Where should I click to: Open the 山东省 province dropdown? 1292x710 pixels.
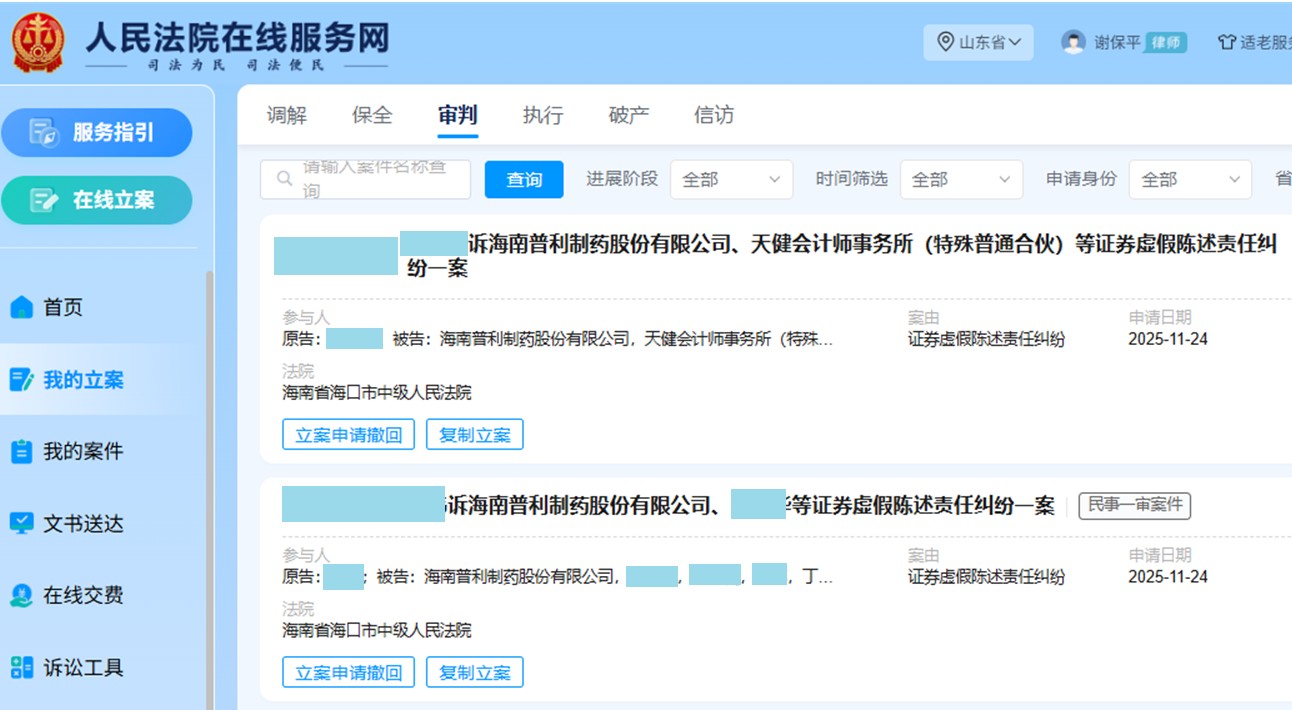(978, 42)
